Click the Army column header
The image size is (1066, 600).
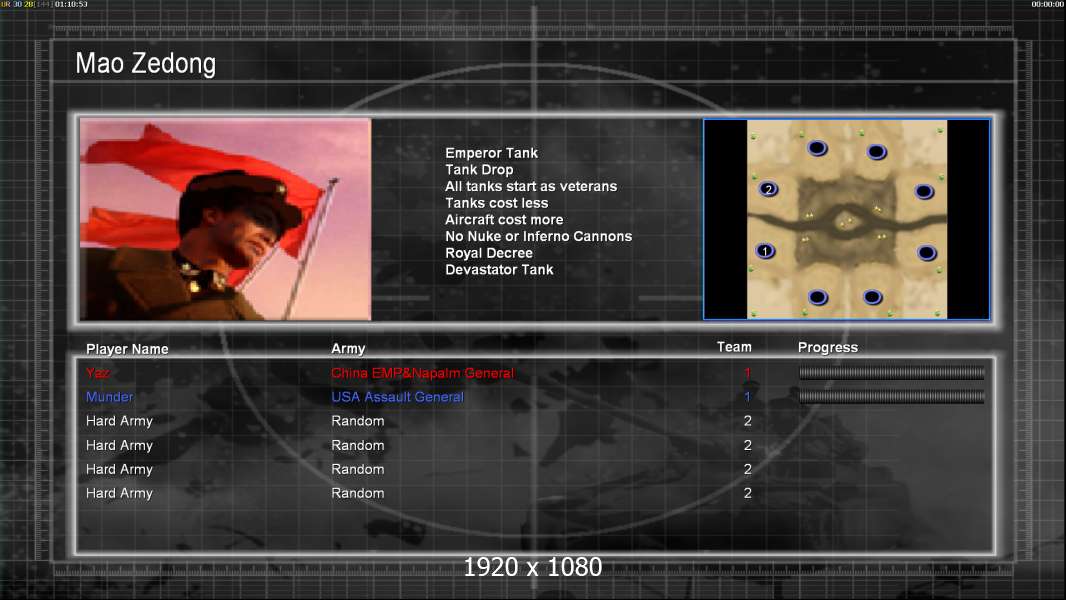tap(348, 349)
